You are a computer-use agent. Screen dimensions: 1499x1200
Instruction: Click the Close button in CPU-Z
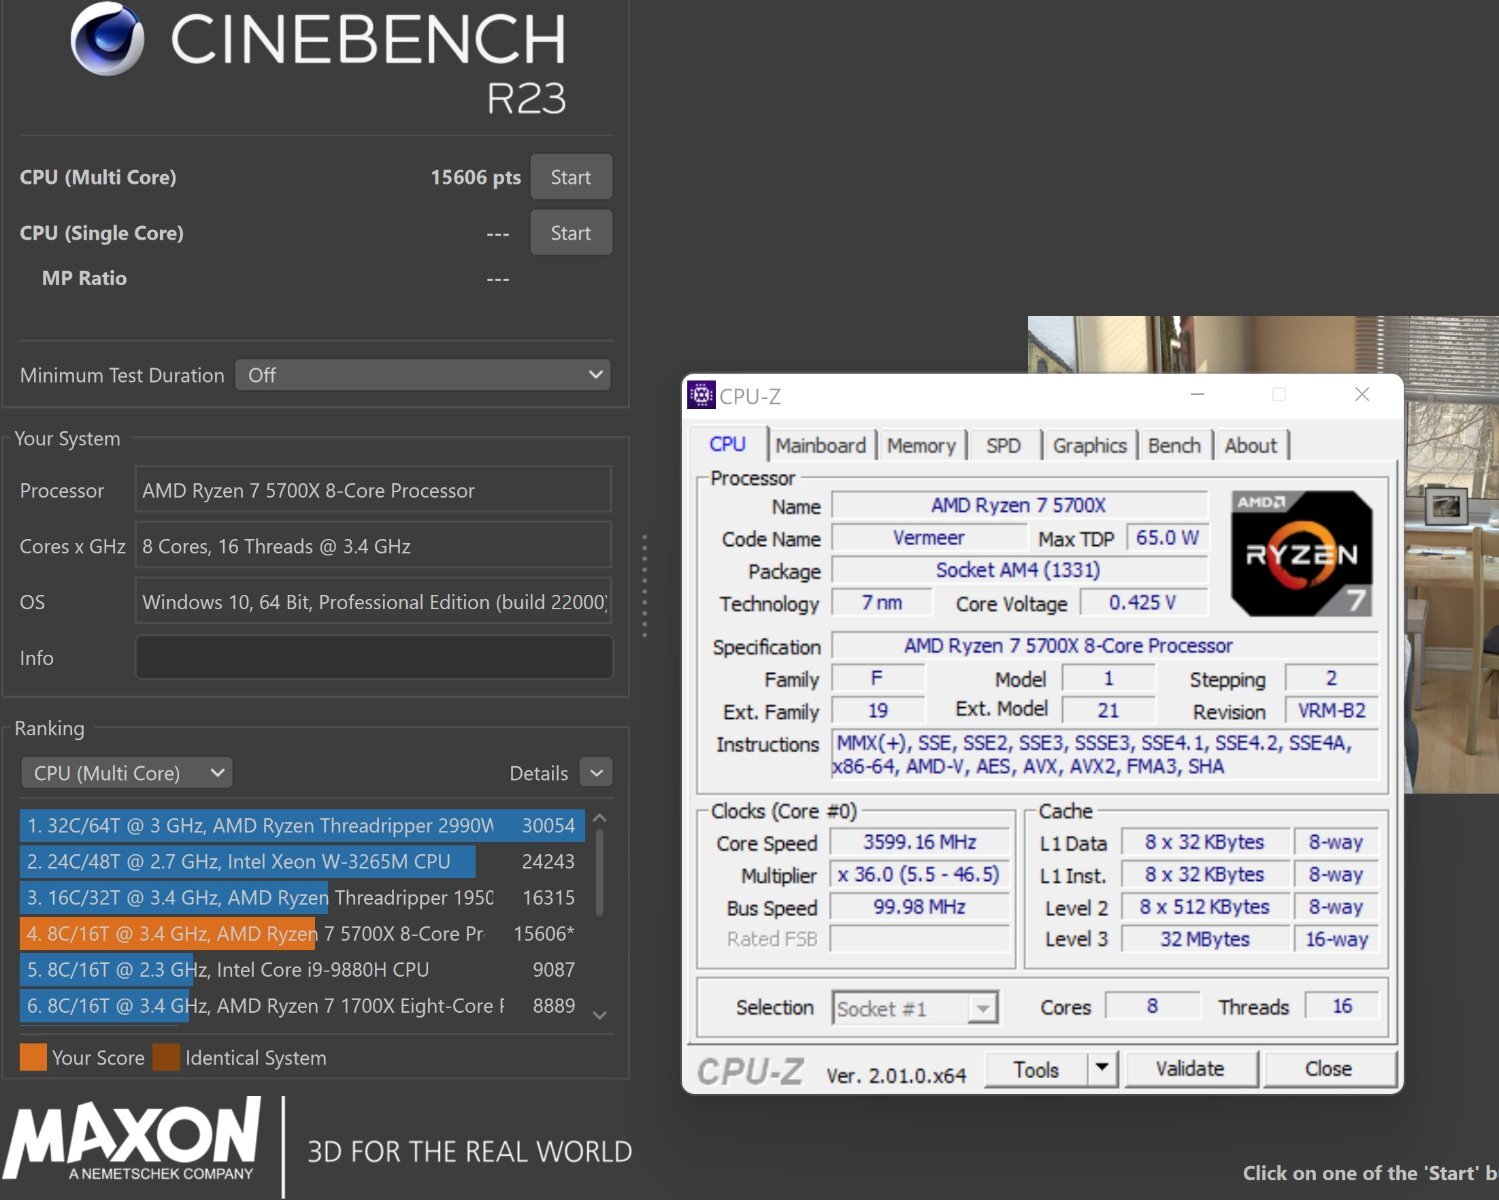point(1328,1069)
